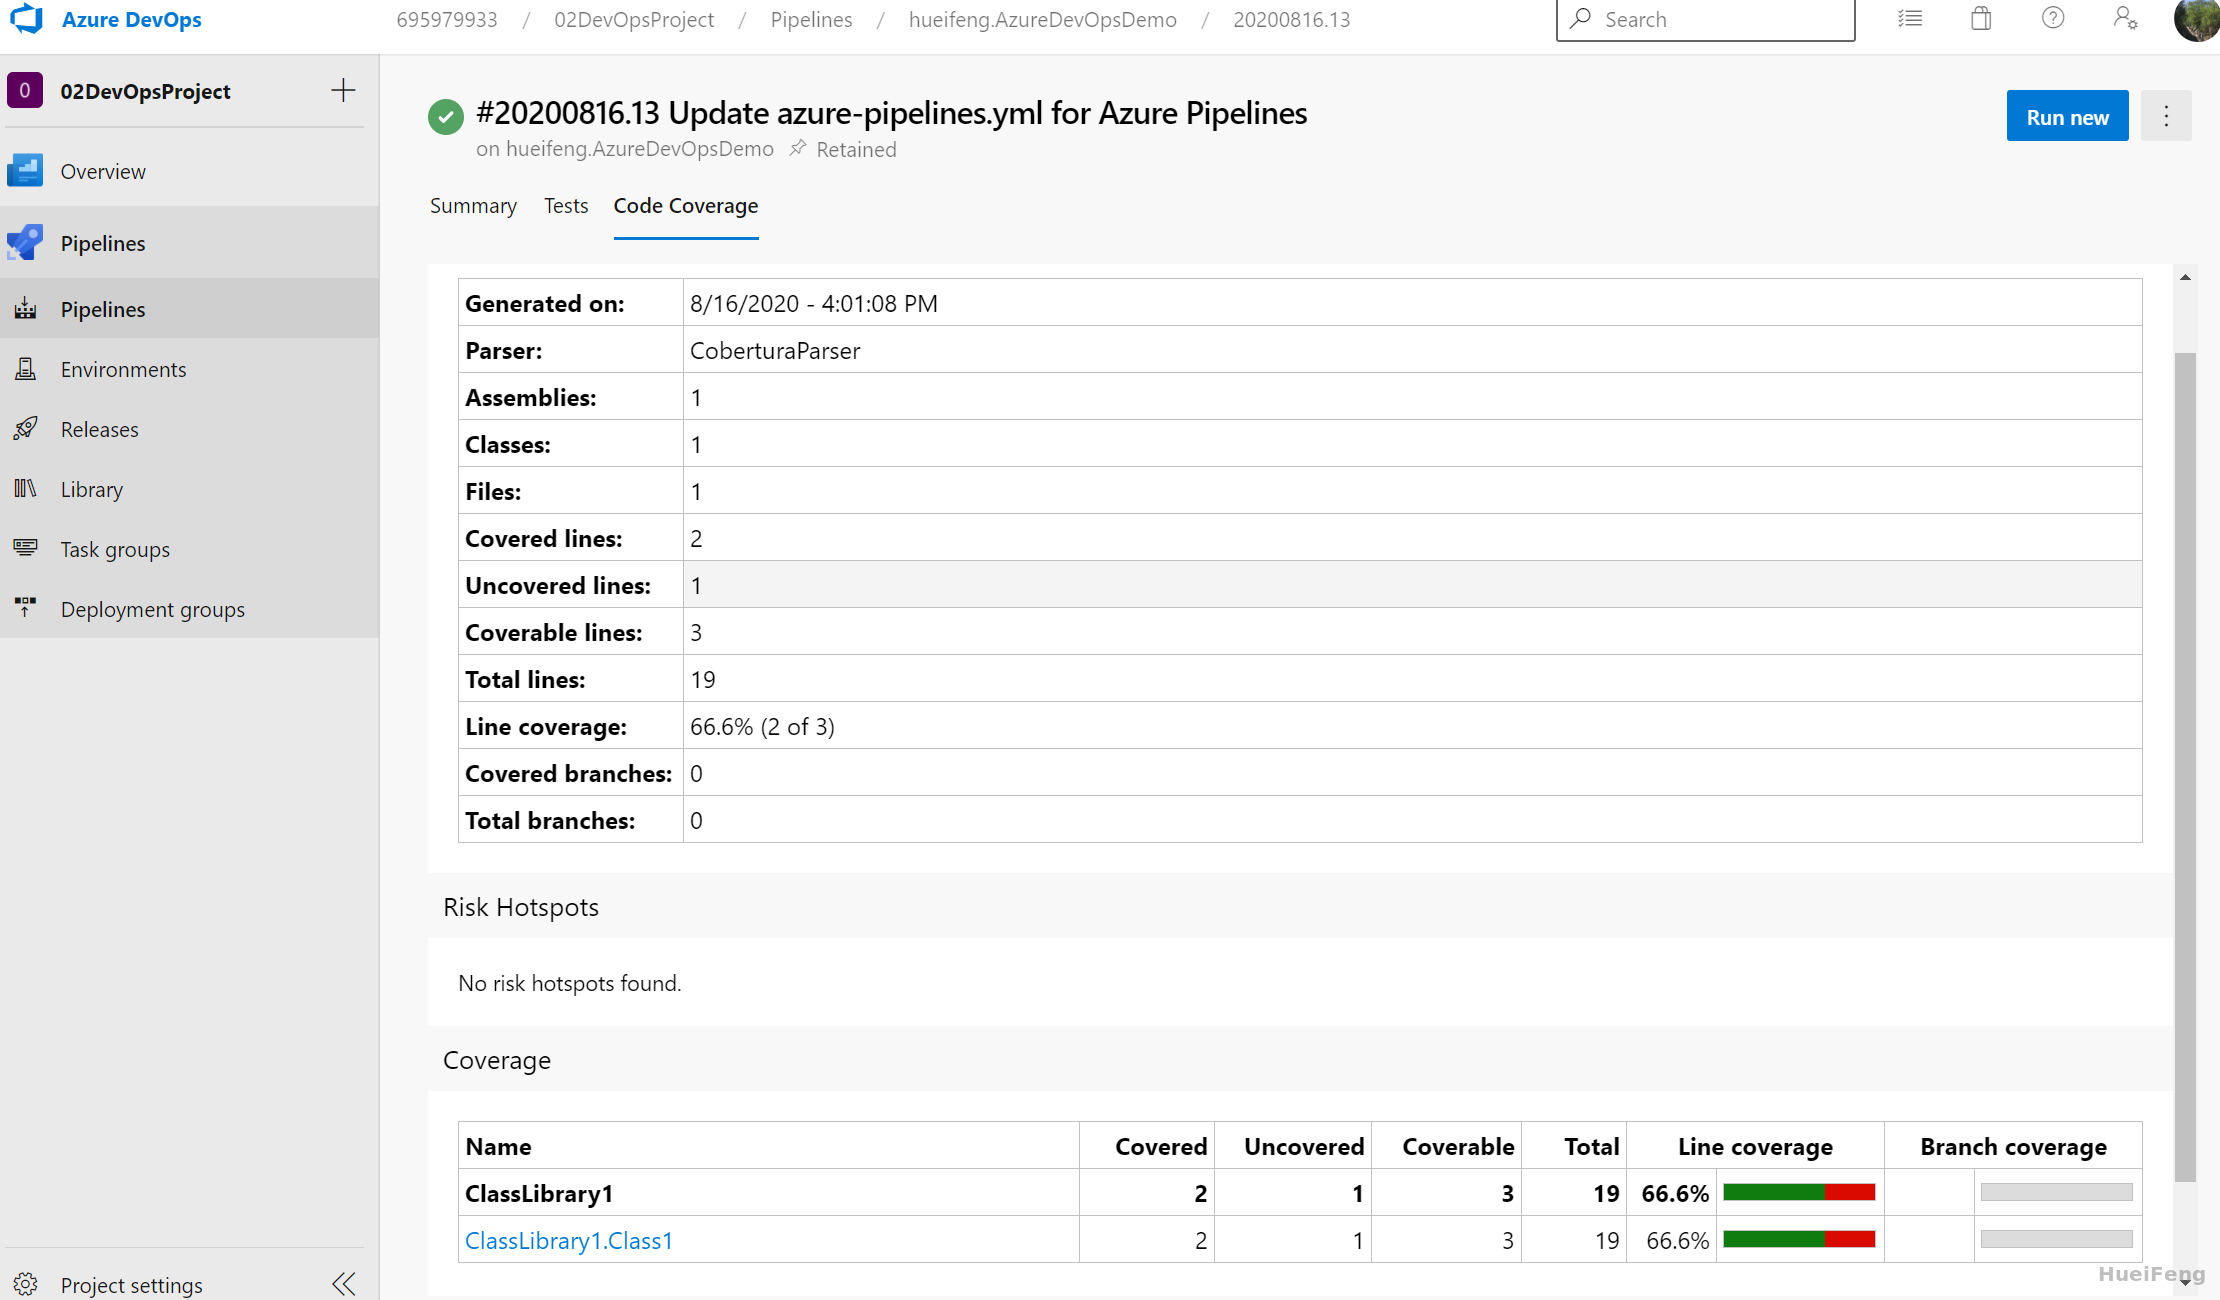Screen dimensions: 2220x1300
Task: Open Overview in the sidebar
Action: pyautogui.click(x=103, y=171)
